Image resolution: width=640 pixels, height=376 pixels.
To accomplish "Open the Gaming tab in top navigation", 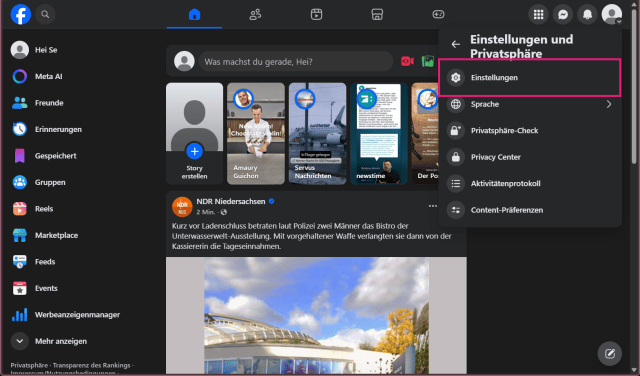I will coord(438,15).
